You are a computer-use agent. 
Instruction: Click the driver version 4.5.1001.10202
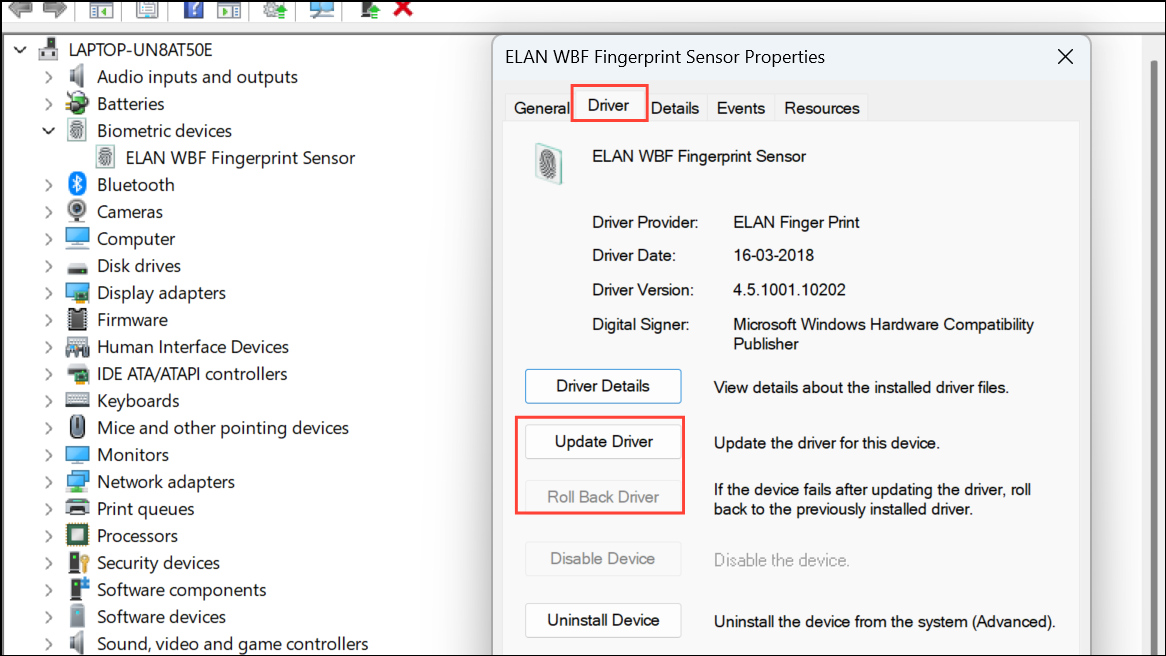click(x=789, y=289)
